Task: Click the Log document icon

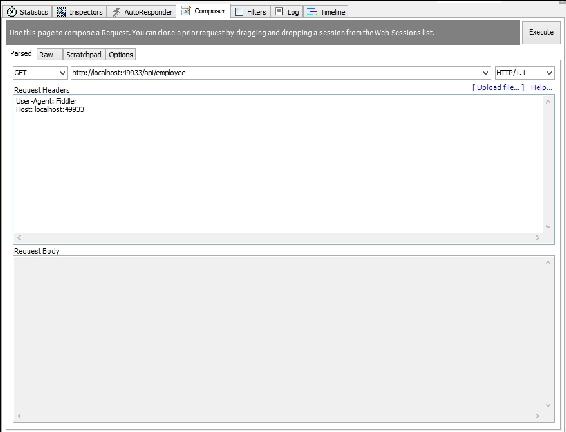Action: pos(279,11)
